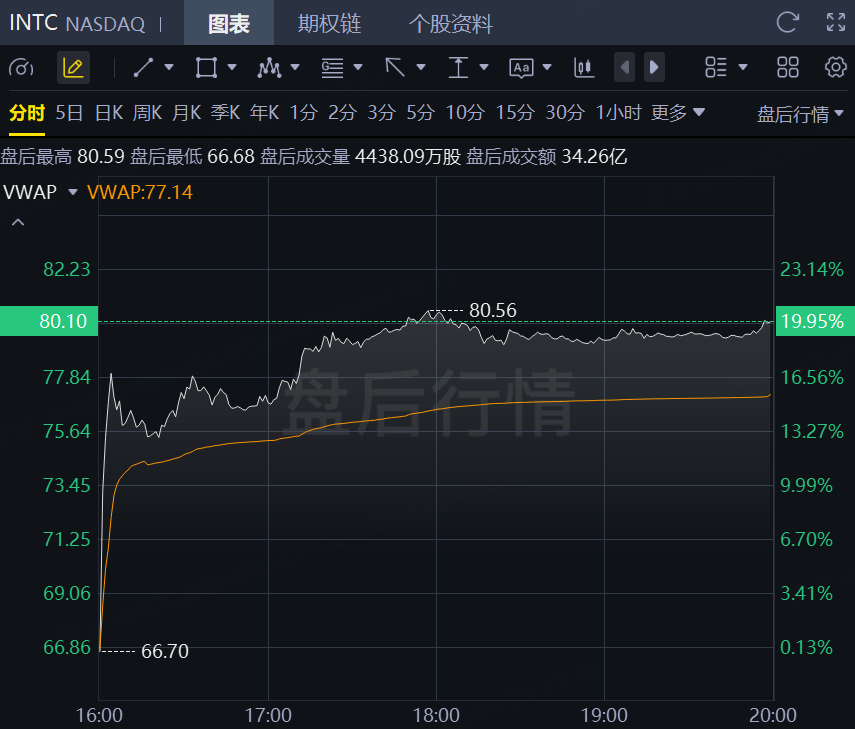Open the chart settings gear
The height and width of the screenshot is (729, 855).
coord(835,68)
